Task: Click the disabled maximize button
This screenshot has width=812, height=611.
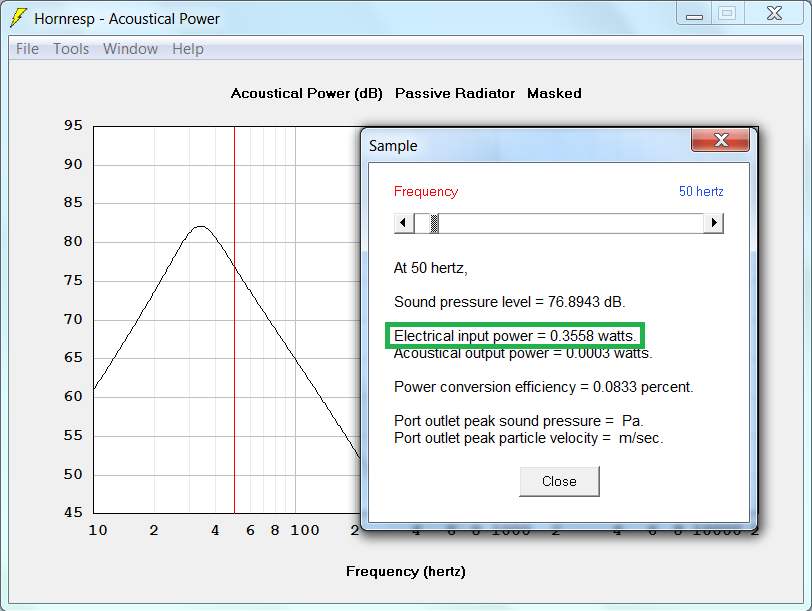Action: coord(727,13)
